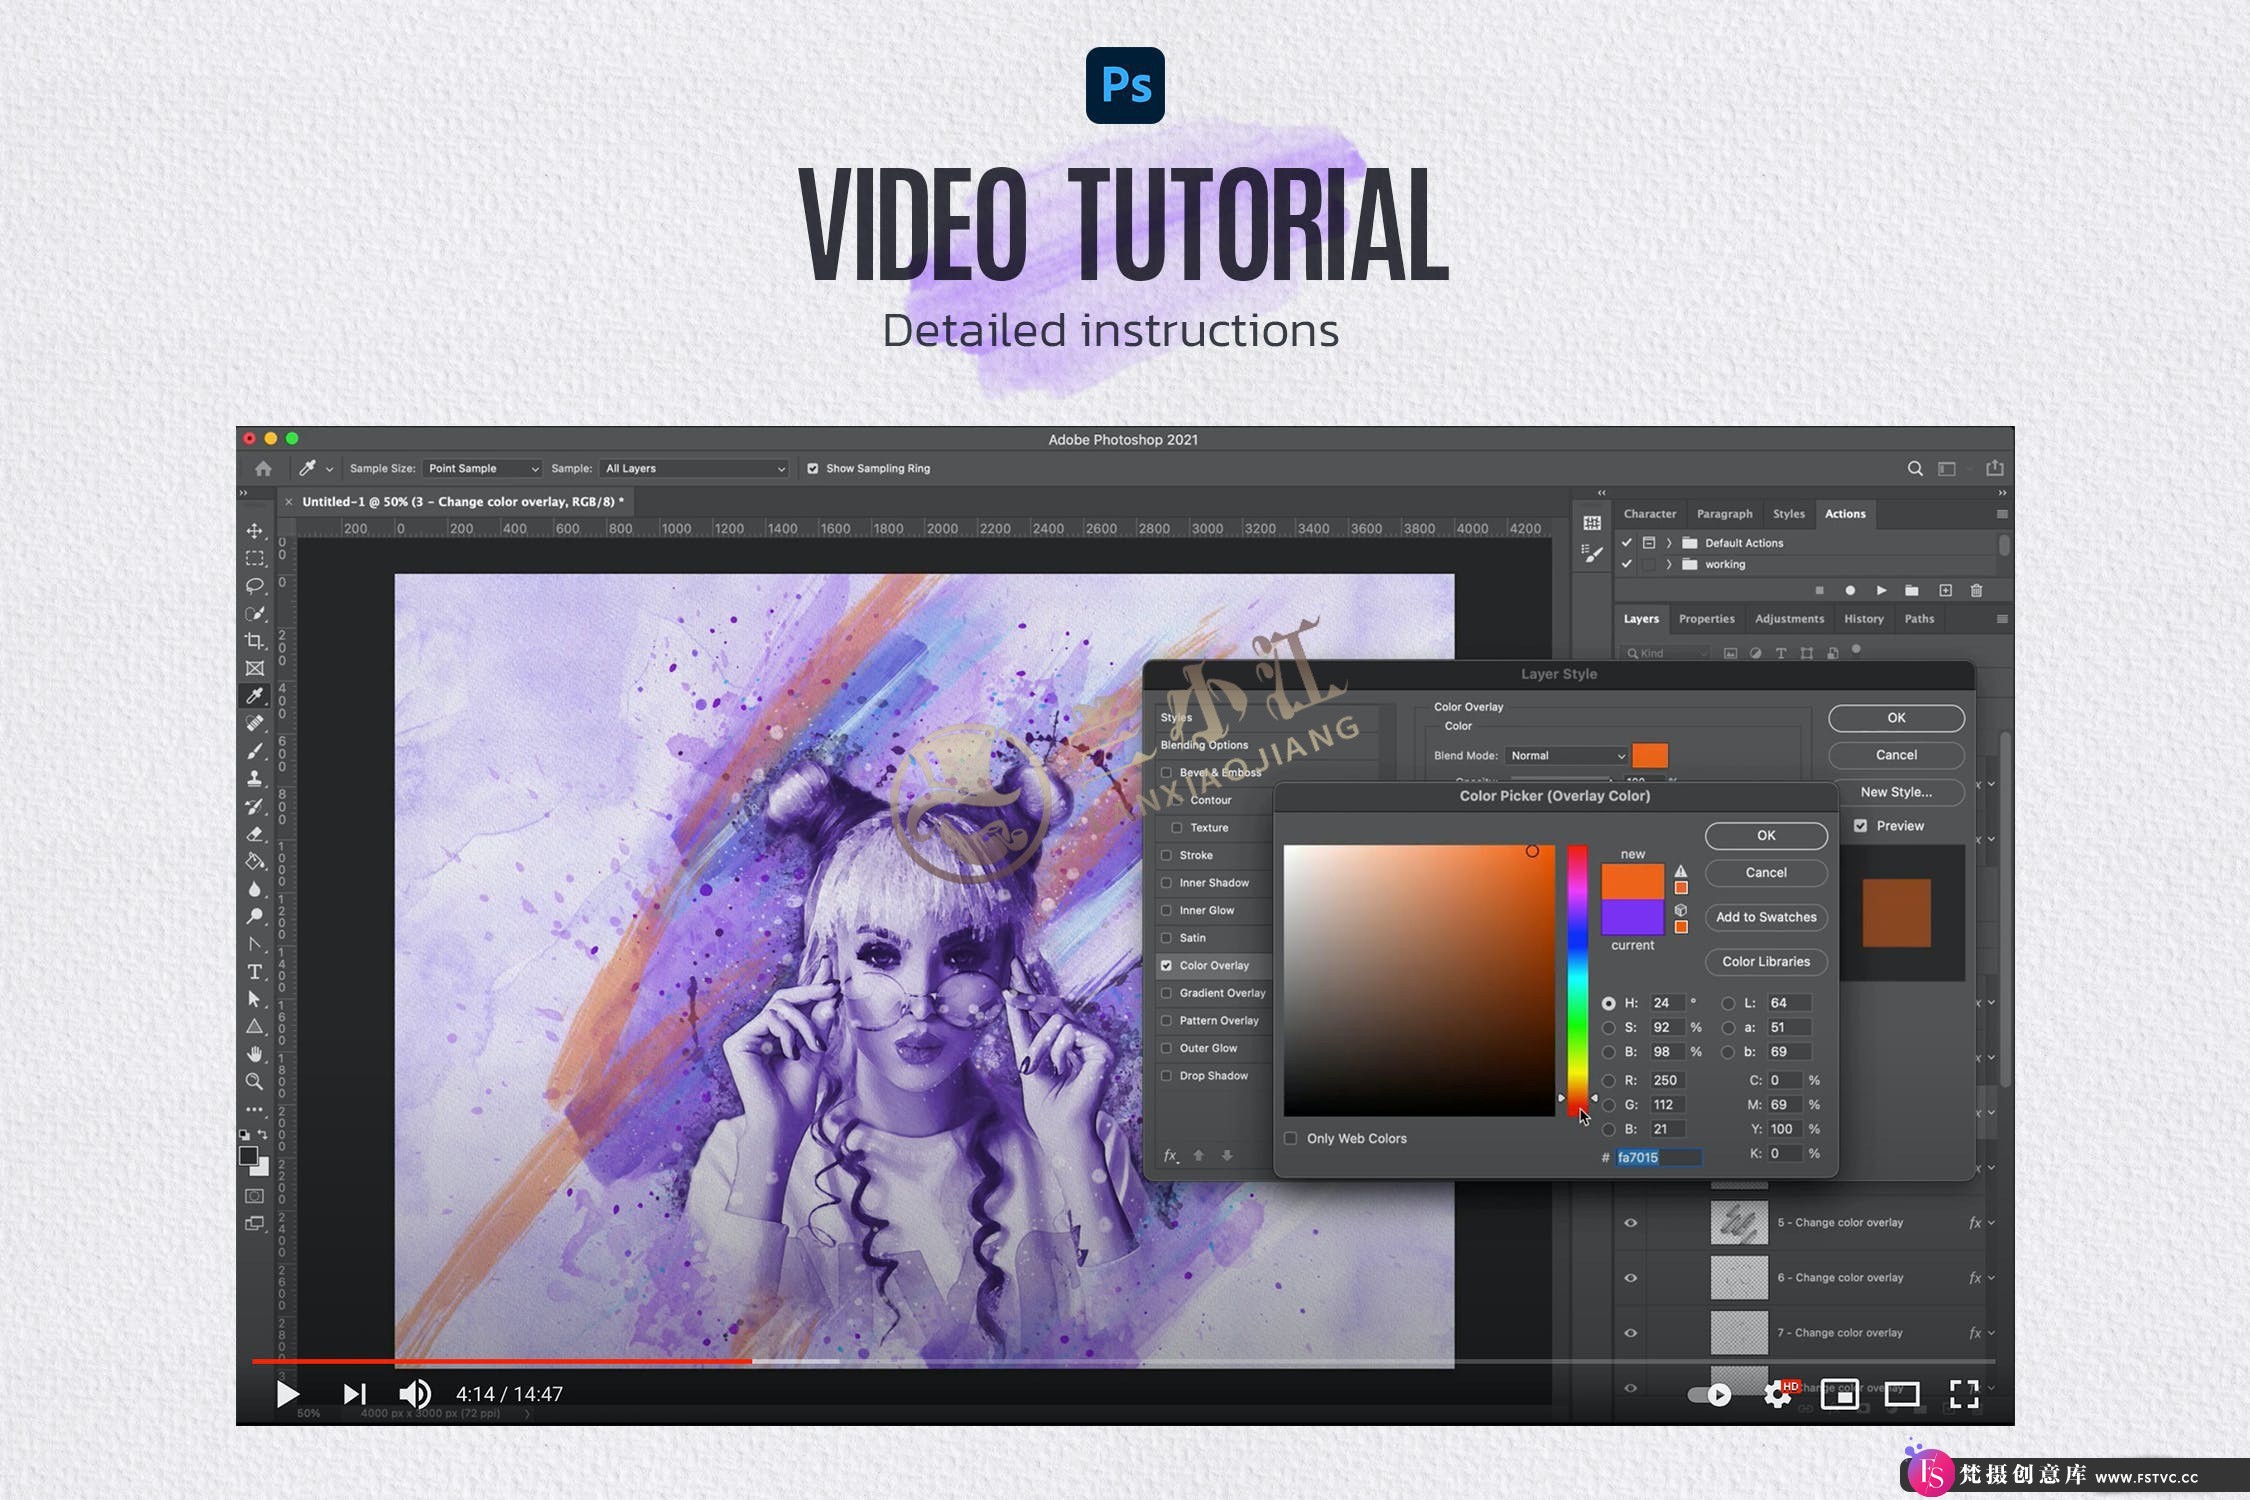Viewport: 2250px width, 1500px height.
Task: Open the Sample Size dropdown
Action: coord(483,468)
